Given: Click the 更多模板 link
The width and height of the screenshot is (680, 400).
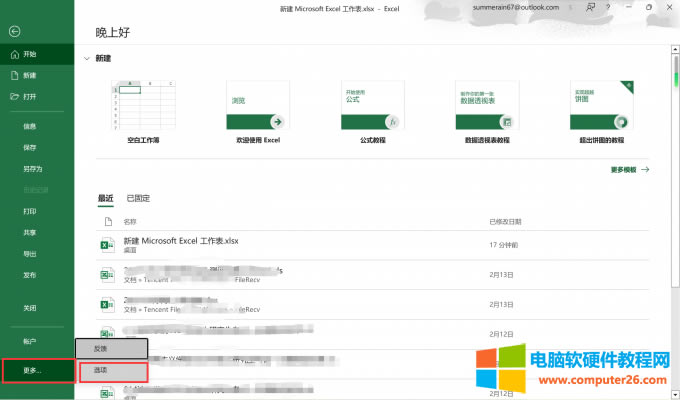Looking at the screenshot, I should 624,170.
